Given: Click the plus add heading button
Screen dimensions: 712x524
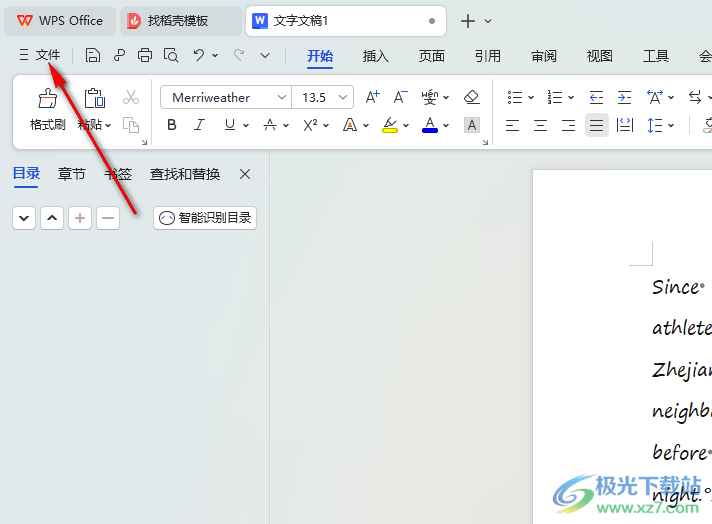Looking at the screenshot, I should 80,218.
